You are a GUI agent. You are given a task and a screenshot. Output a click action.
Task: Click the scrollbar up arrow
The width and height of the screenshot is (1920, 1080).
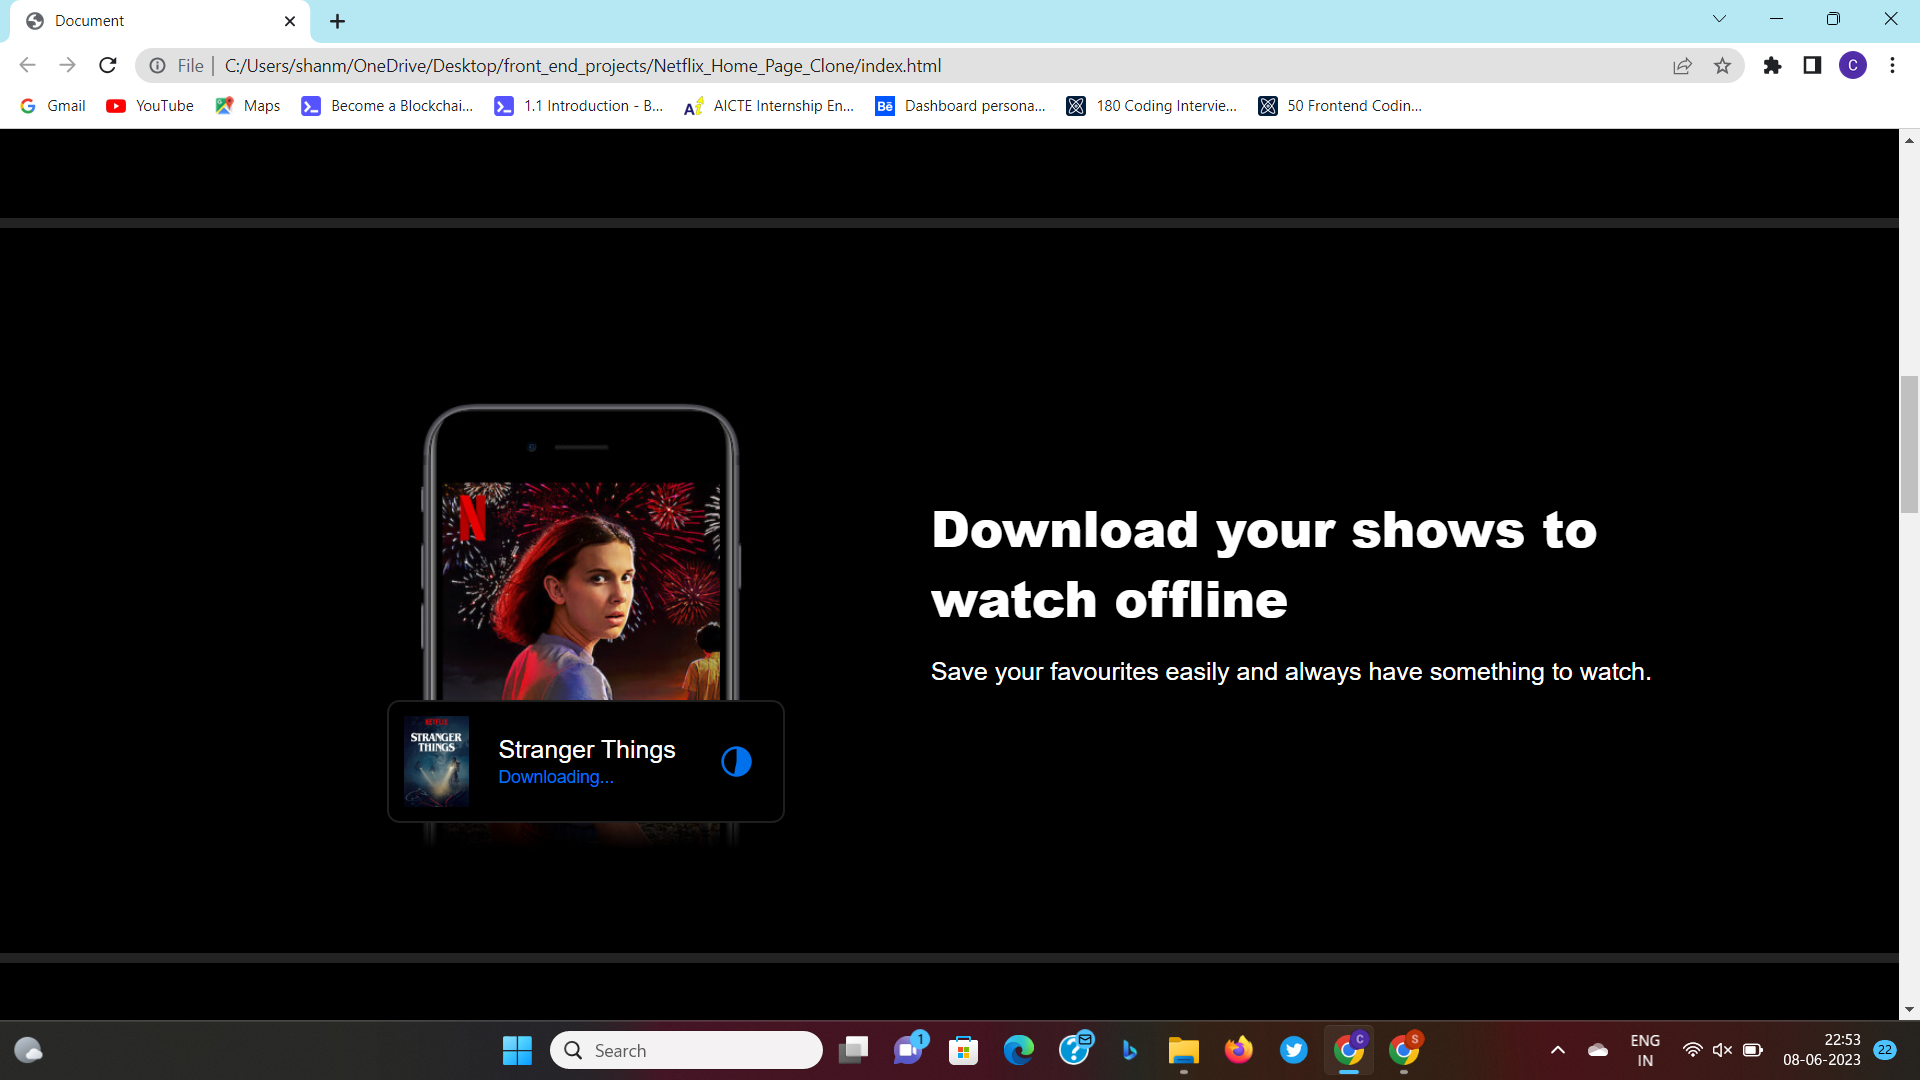1909,140
